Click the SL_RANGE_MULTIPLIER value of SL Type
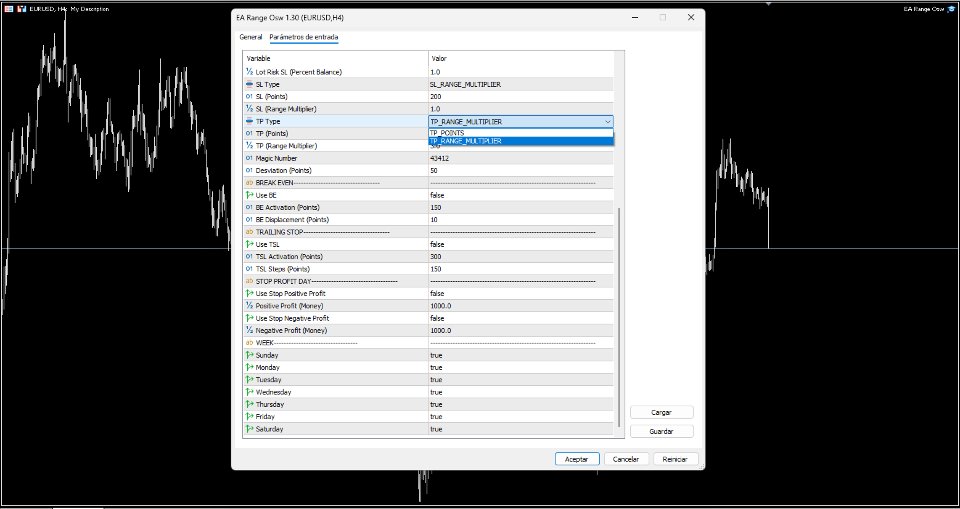 pyautogui.click(x=465, y=85)
